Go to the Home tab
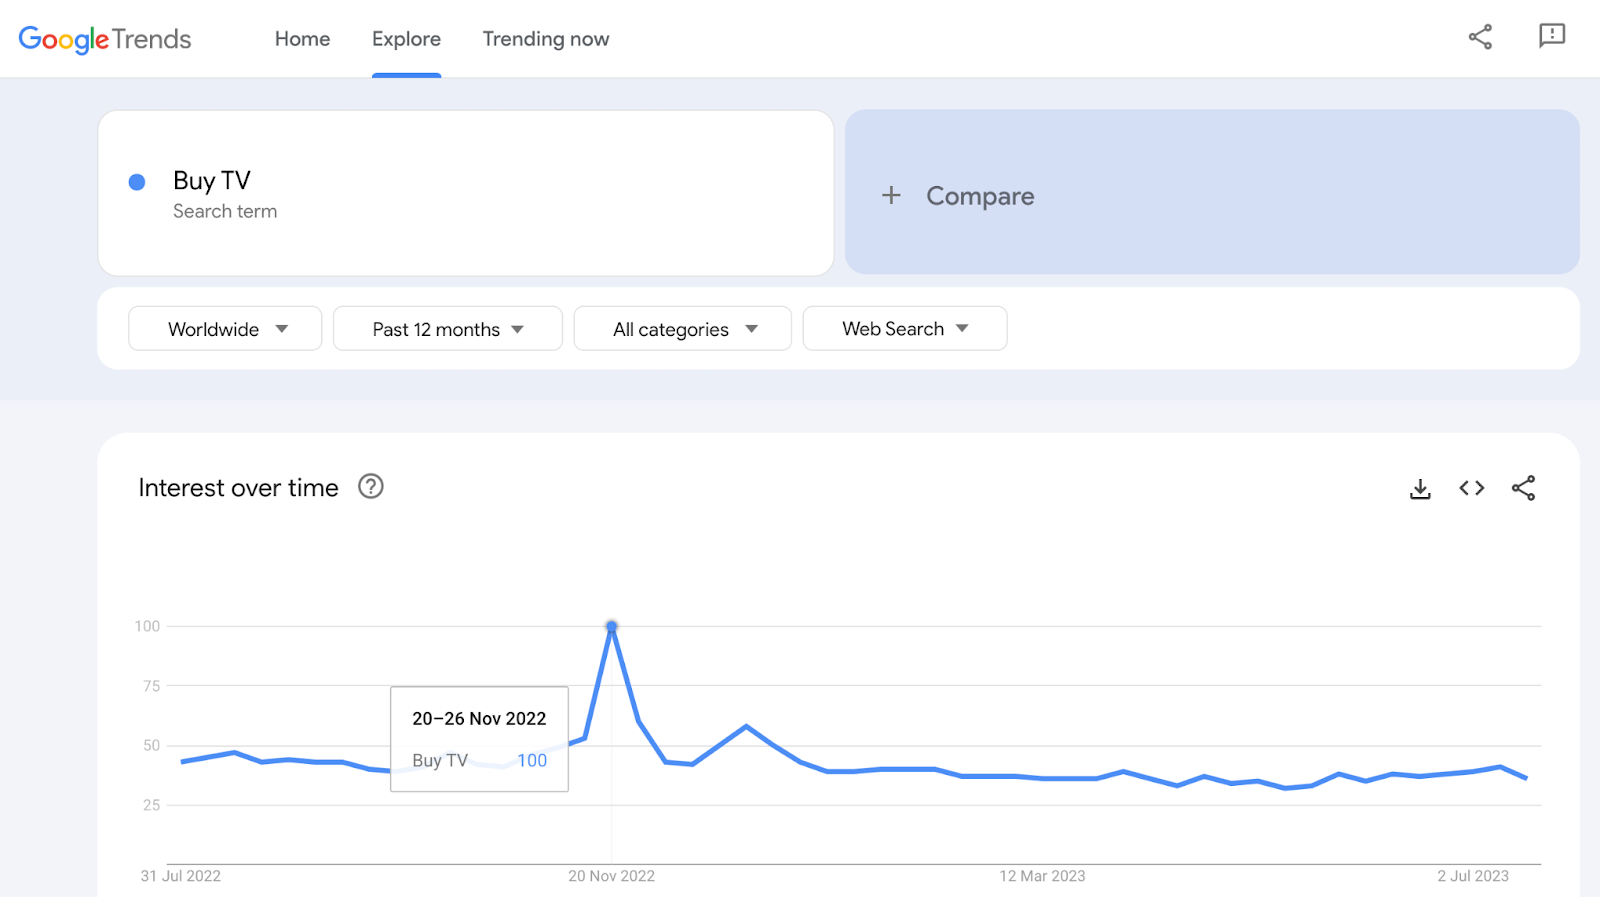This screenshot has width=1600, height=897. 302,39
